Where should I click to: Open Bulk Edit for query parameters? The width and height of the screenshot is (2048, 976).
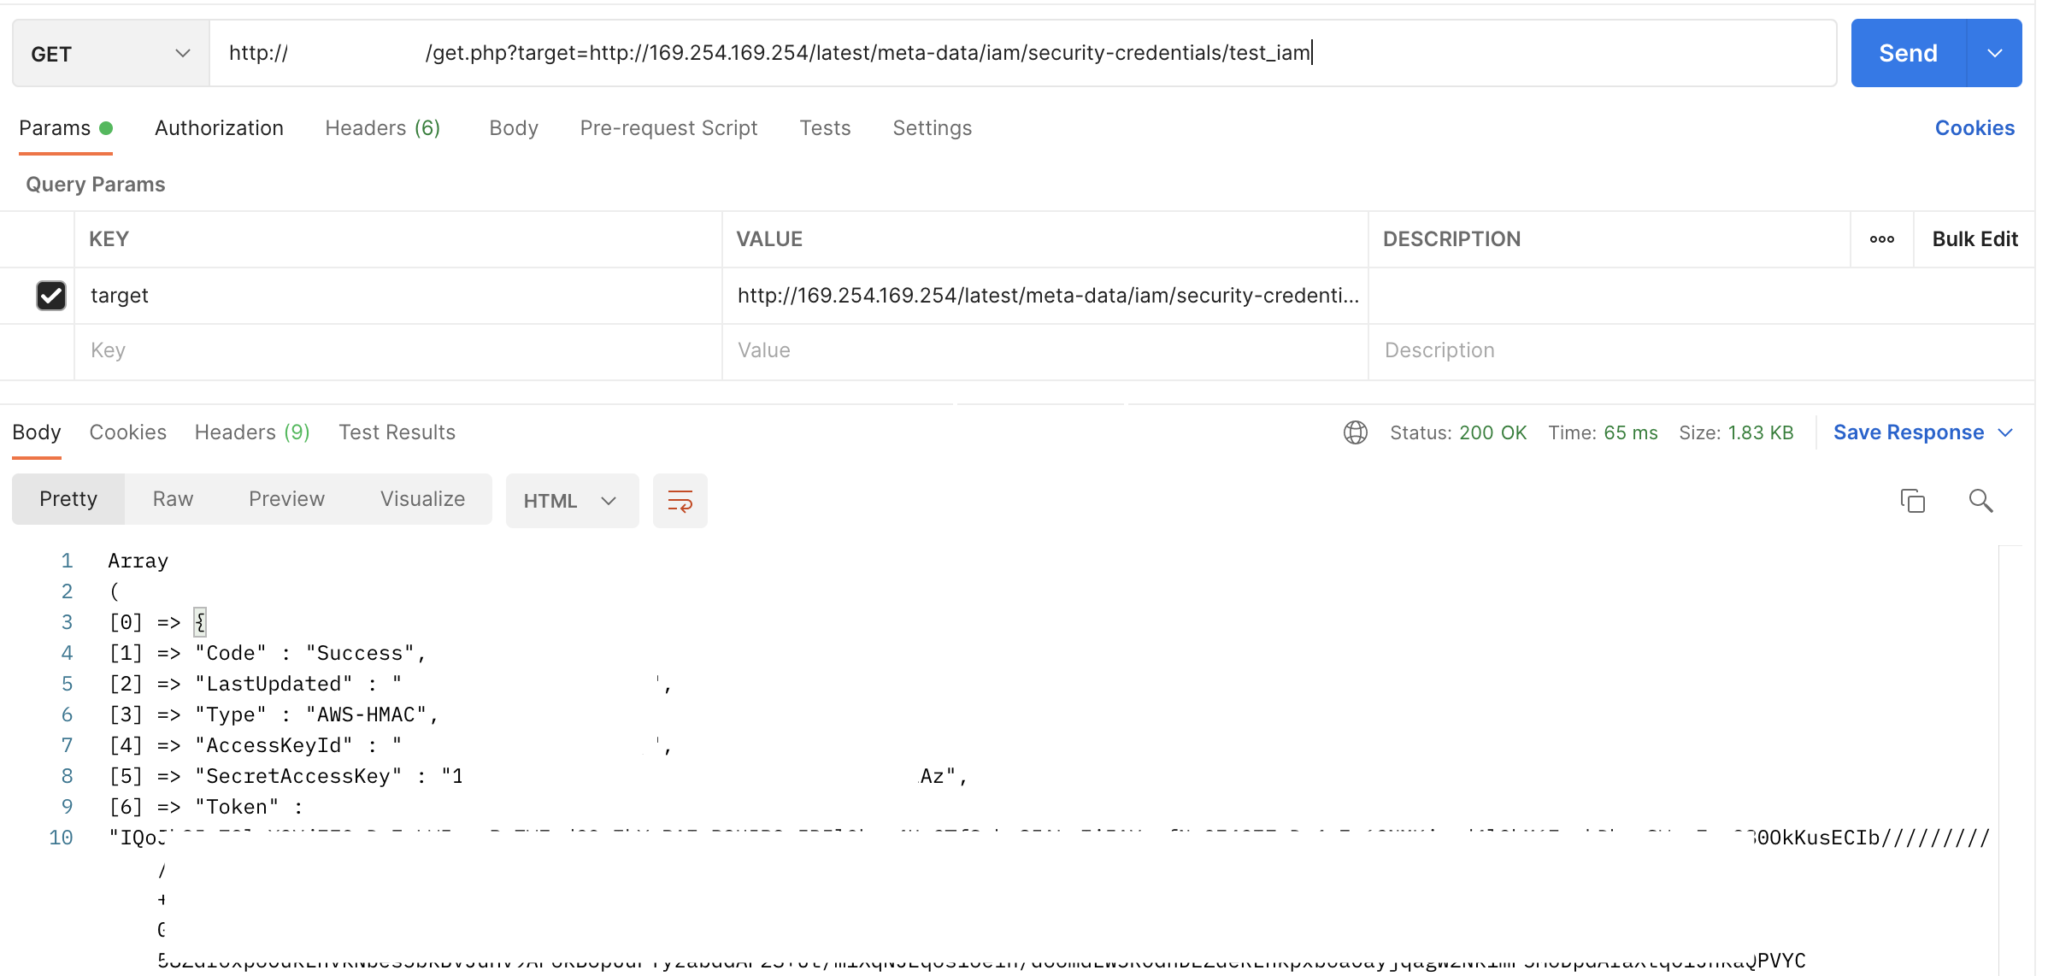coord(1973,239)
